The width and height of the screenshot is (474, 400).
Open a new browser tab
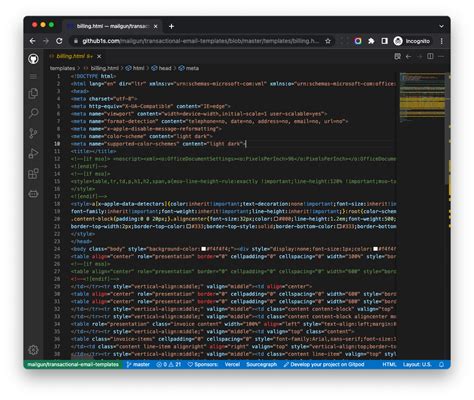click(x=171, y=26)
